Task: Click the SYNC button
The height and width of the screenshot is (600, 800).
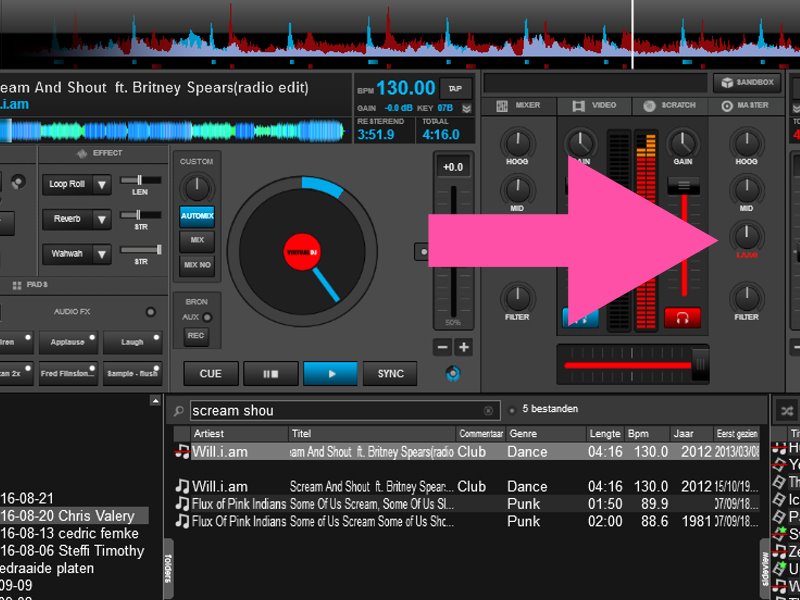Action: tap(390, 374)
